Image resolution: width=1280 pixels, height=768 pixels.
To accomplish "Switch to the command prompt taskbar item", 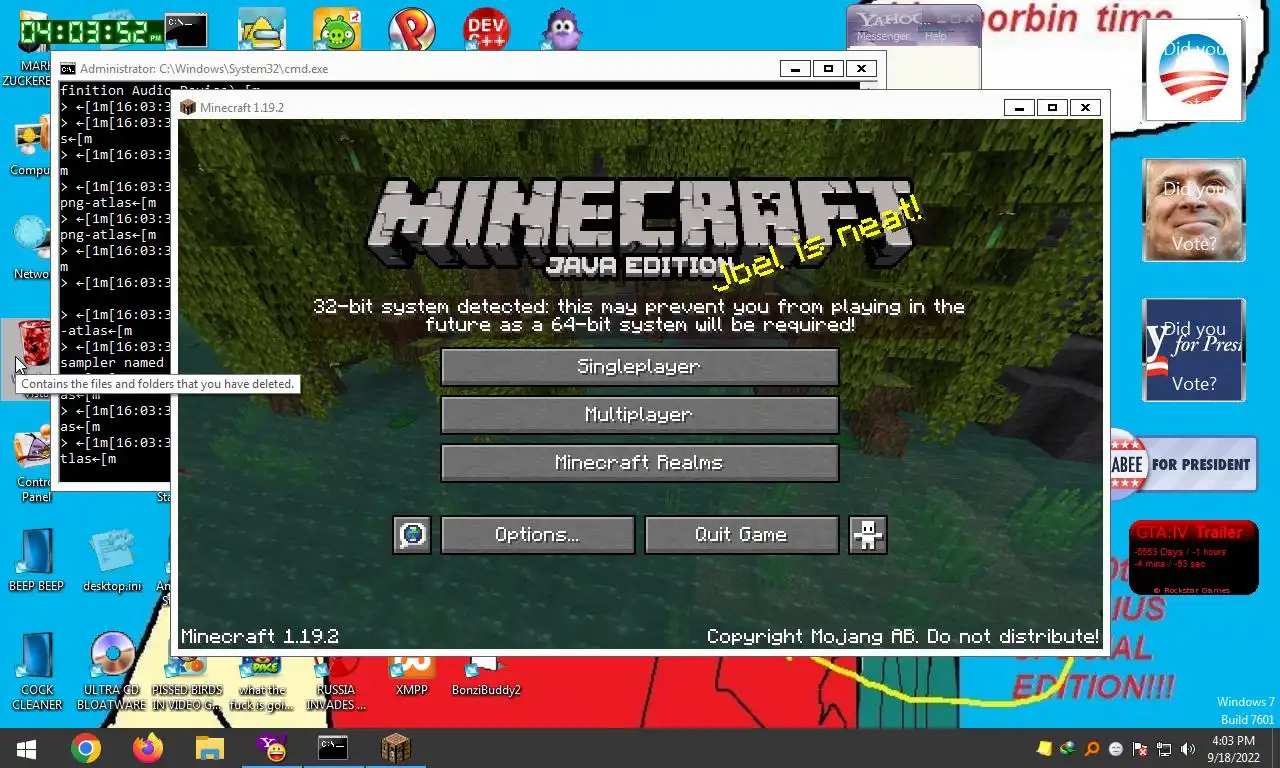I will (333, 748).
